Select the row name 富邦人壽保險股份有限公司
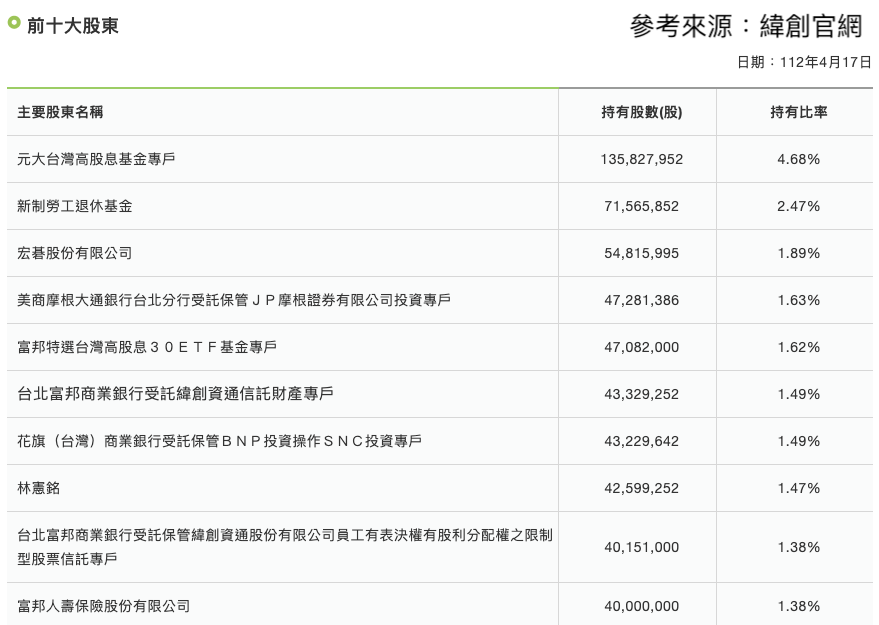Screen dimensions: 879x625 pos(104,607)
